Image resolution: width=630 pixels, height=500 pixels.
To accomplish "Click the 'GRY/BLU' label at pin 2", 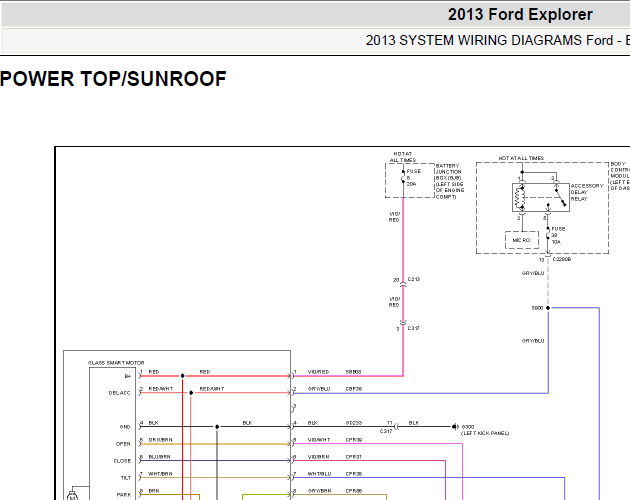I will 319,389.
